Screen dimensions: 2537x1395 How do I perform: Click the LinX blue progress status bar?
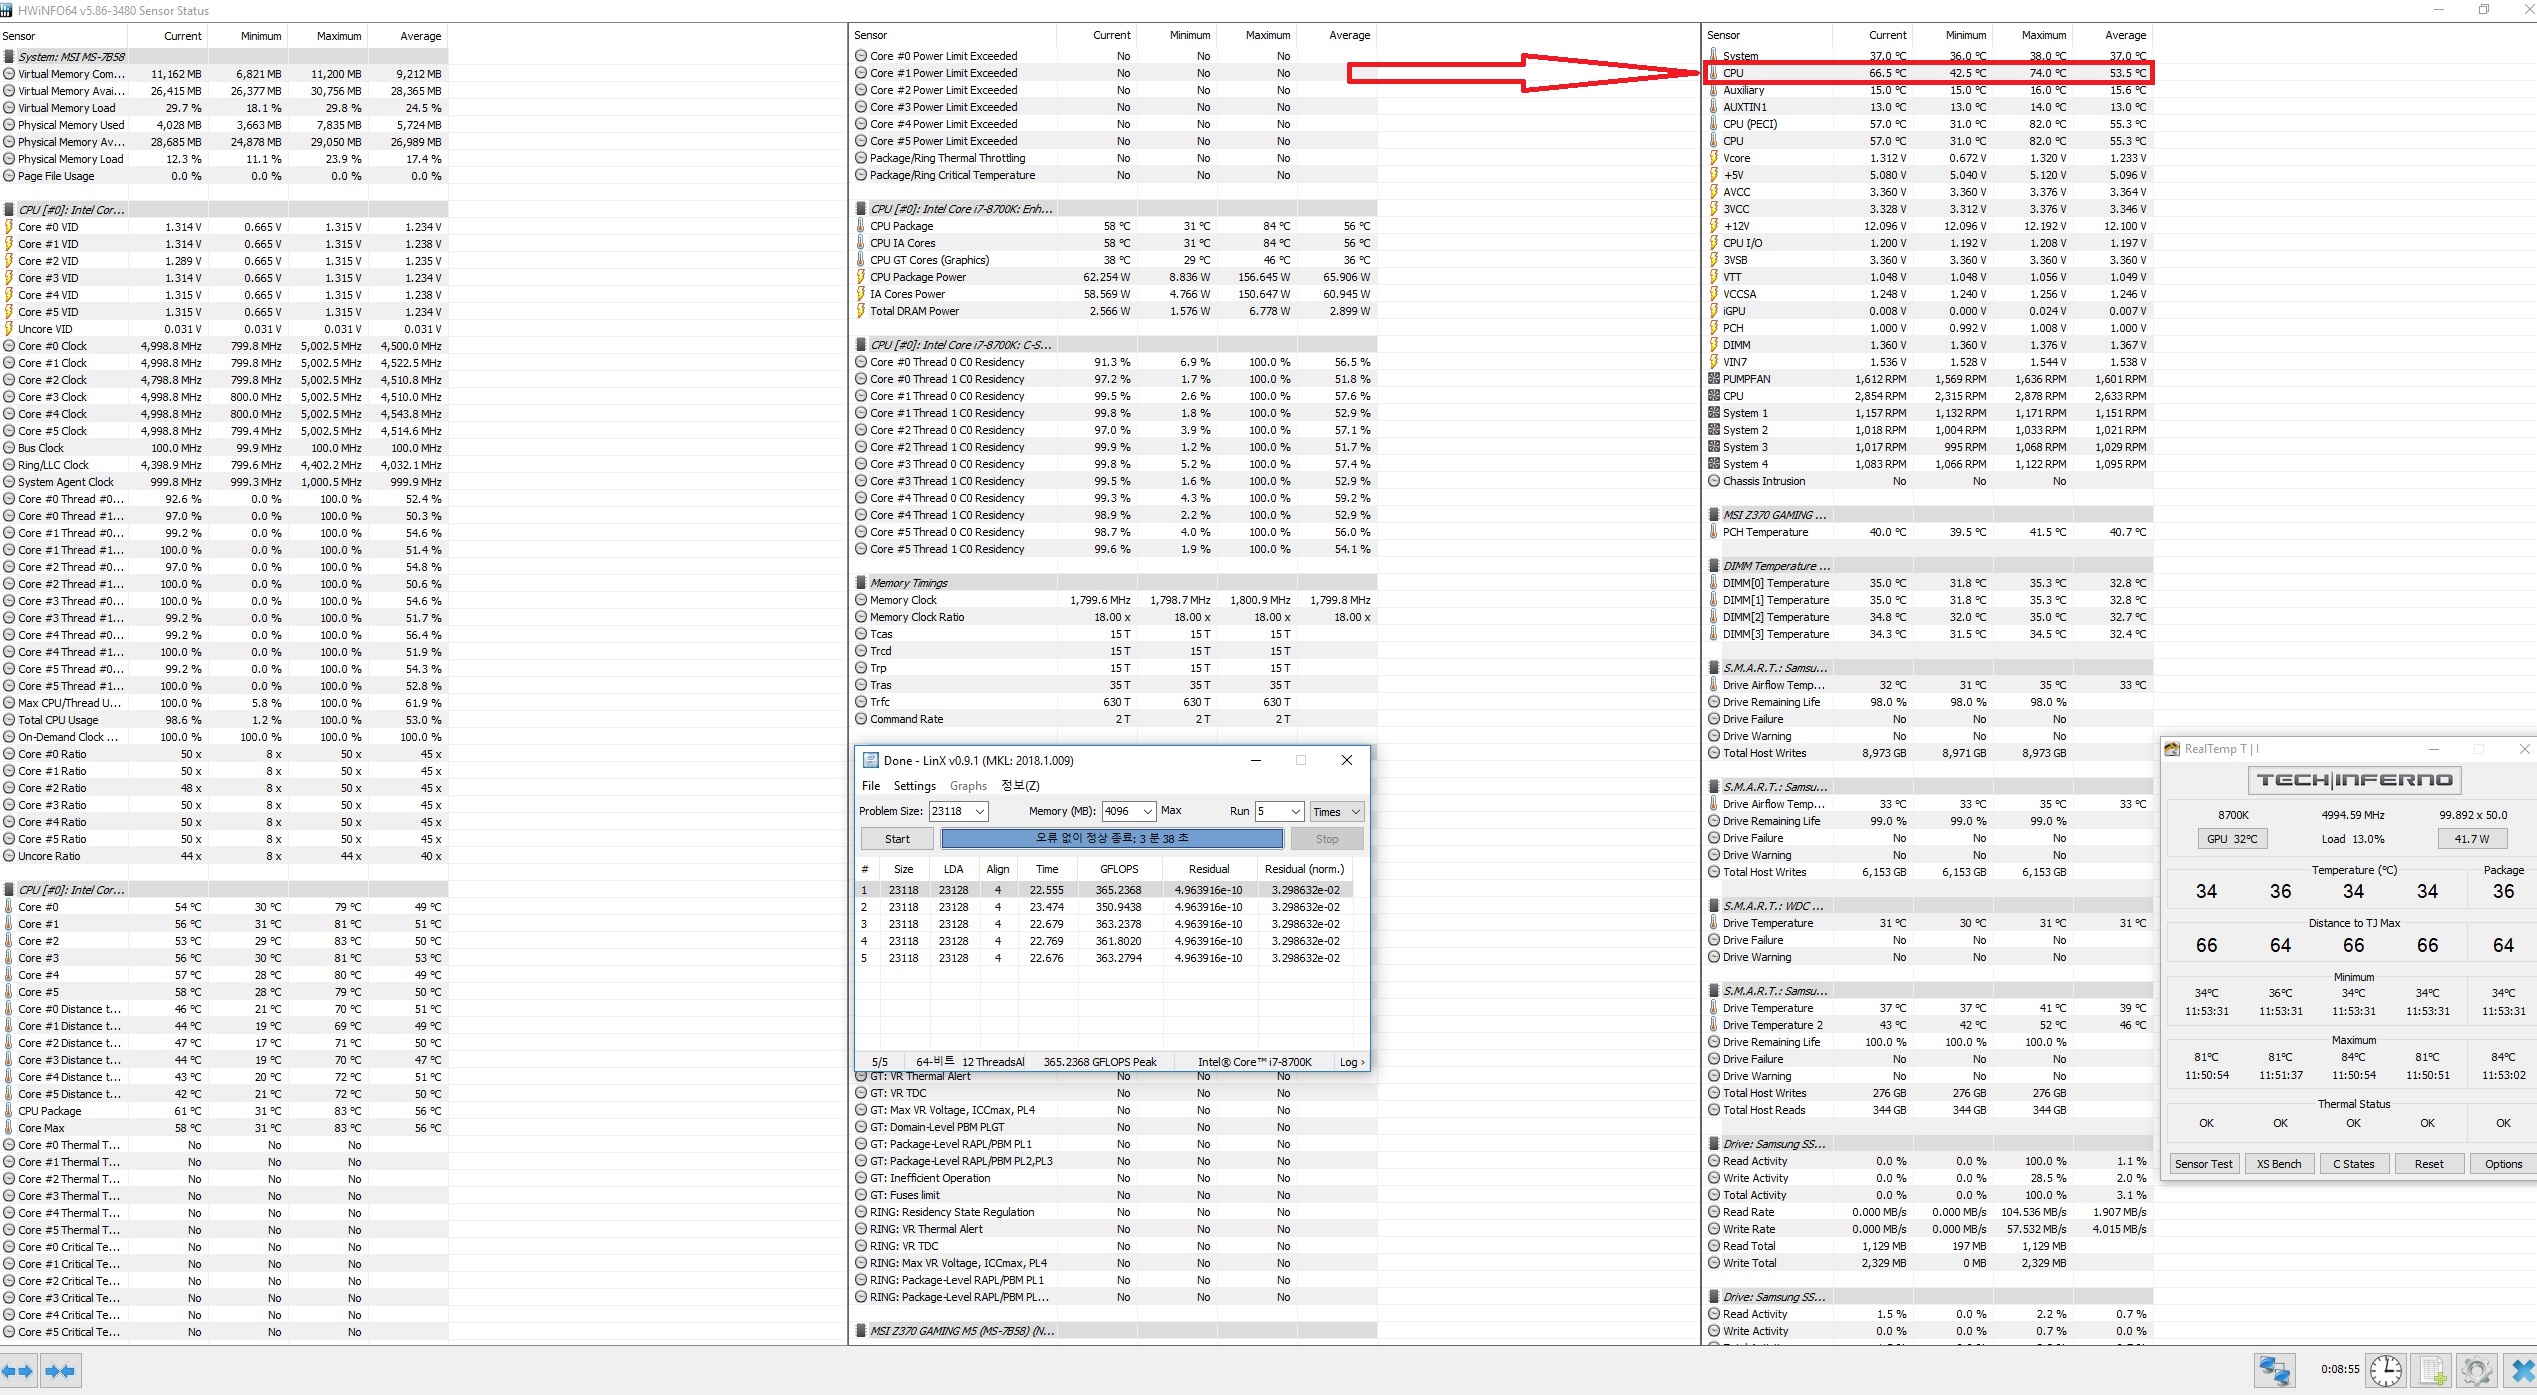[1111, 839]
